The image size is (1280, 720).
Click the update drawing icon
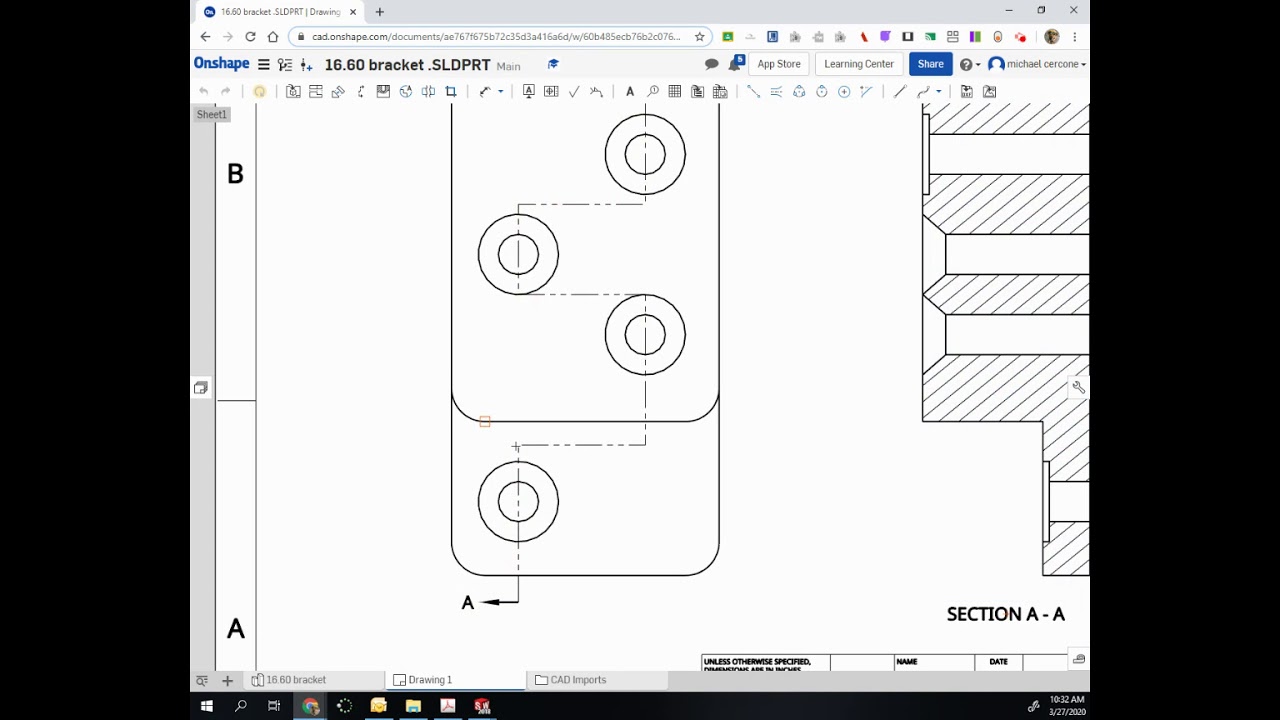pos(259,91)
